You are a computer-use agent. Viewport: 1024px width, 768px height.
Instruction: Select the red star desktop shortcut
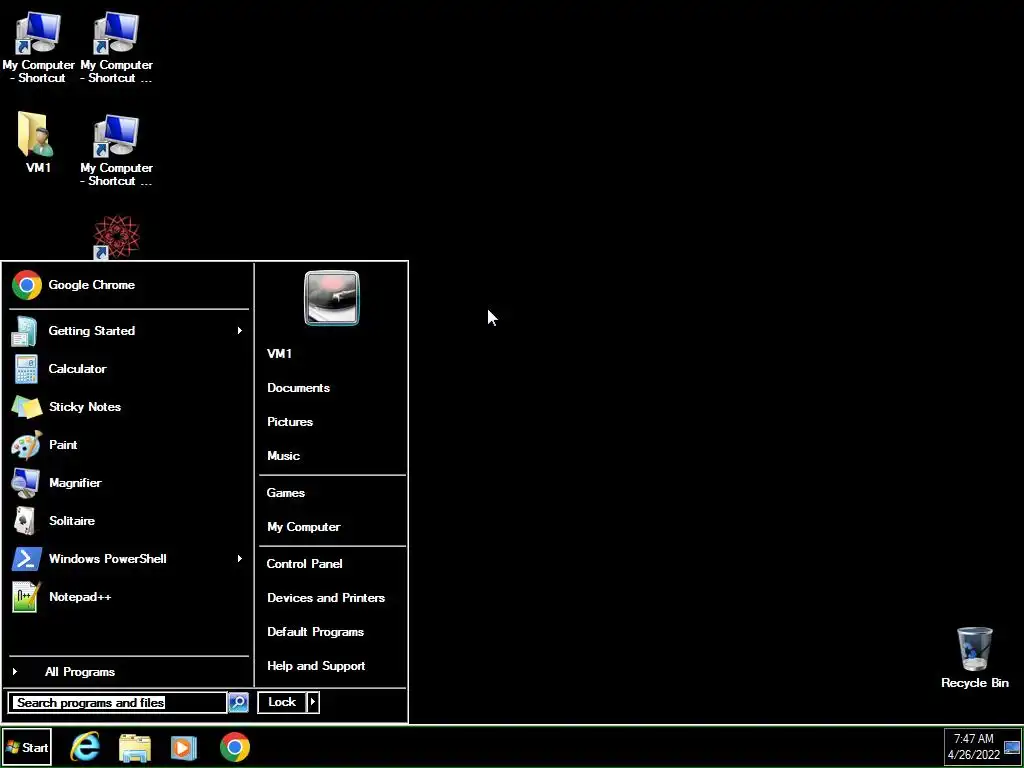[x=116, y=238]
